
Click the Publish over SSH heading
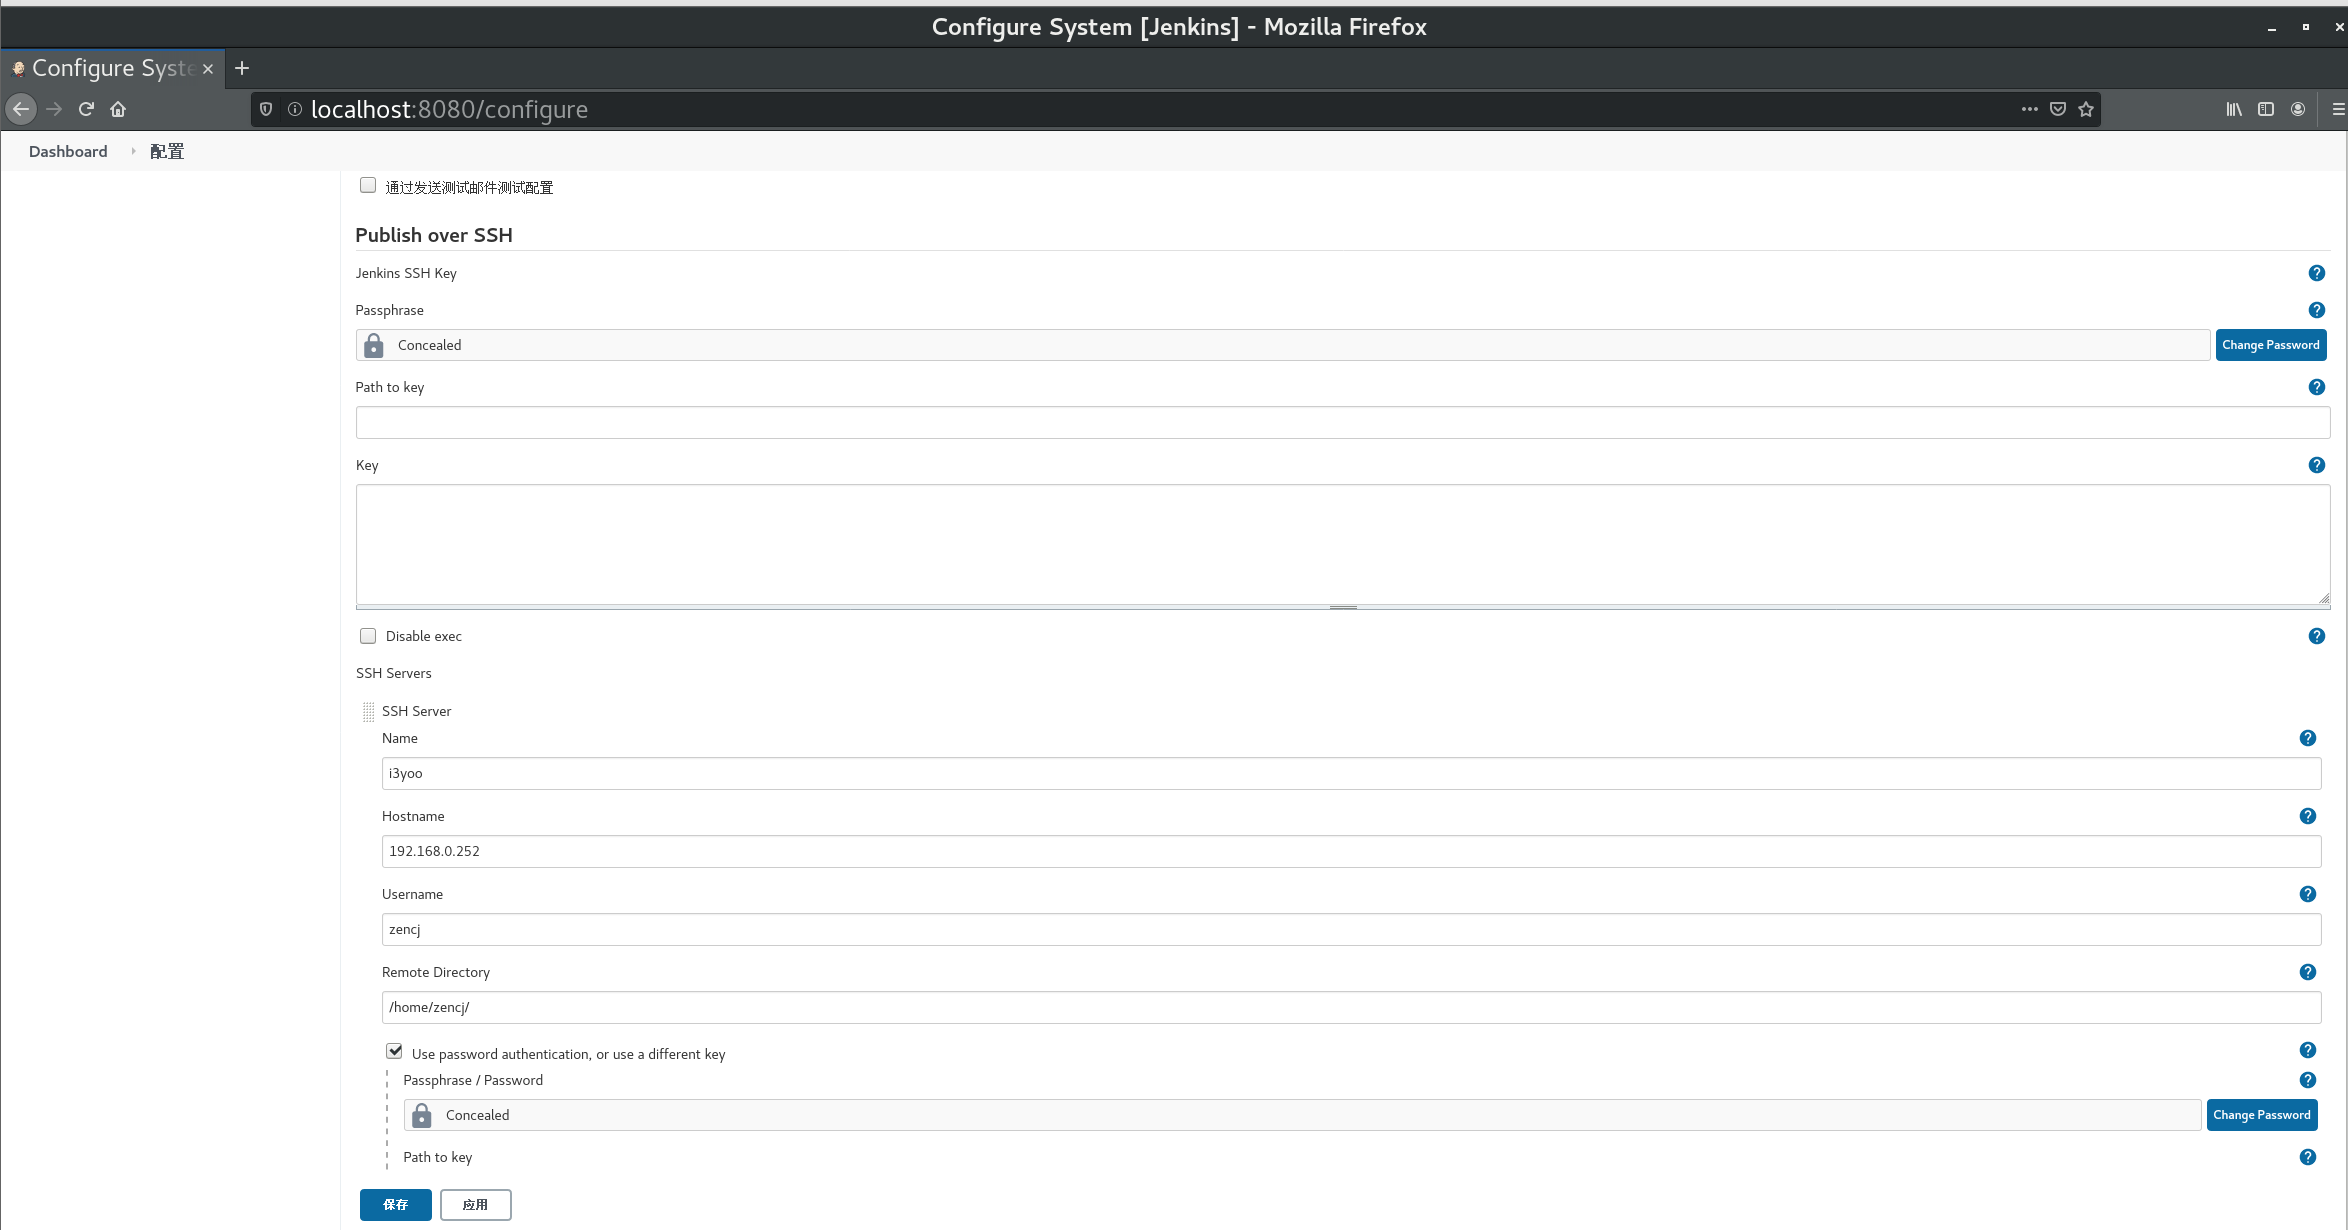[434, 235]
